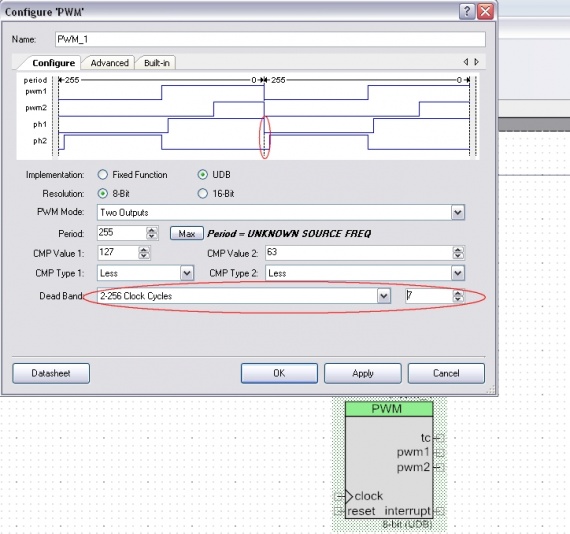Click the right tab scroll arrow
The width and height of the screenshot is (570, 534).
477,62
